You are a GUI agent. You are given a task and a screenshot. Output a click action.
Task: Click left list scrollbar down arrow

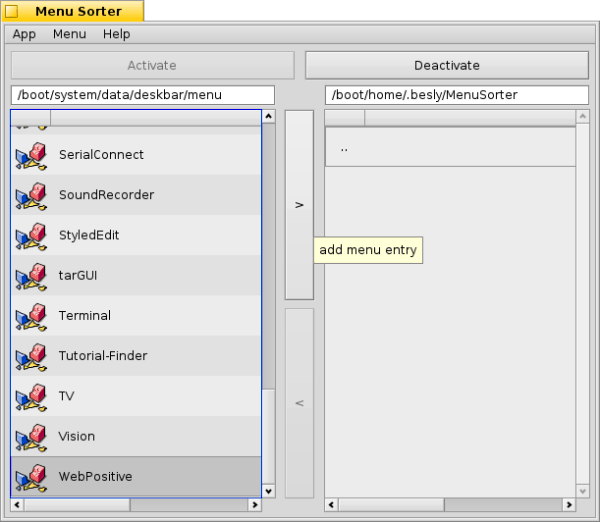pos(268,491)
